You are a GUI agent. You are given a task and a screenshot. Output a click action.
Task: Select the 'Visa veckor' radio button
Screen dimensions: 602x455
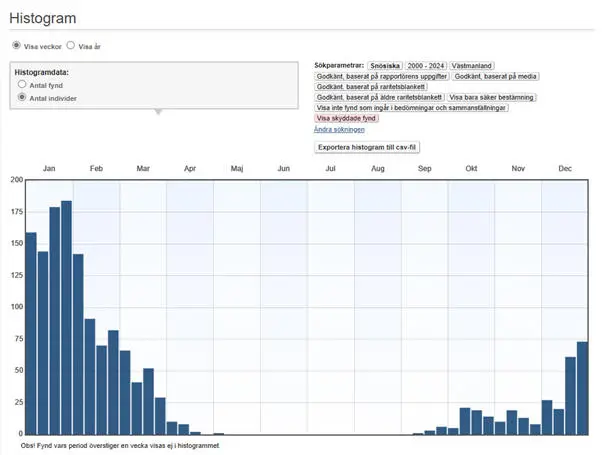[16, 46]
